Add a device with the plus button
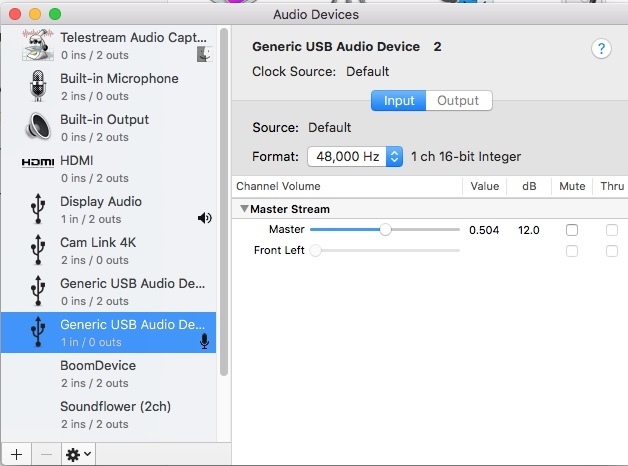This screenshot has height=466, width=628. (x=16, y=454)
